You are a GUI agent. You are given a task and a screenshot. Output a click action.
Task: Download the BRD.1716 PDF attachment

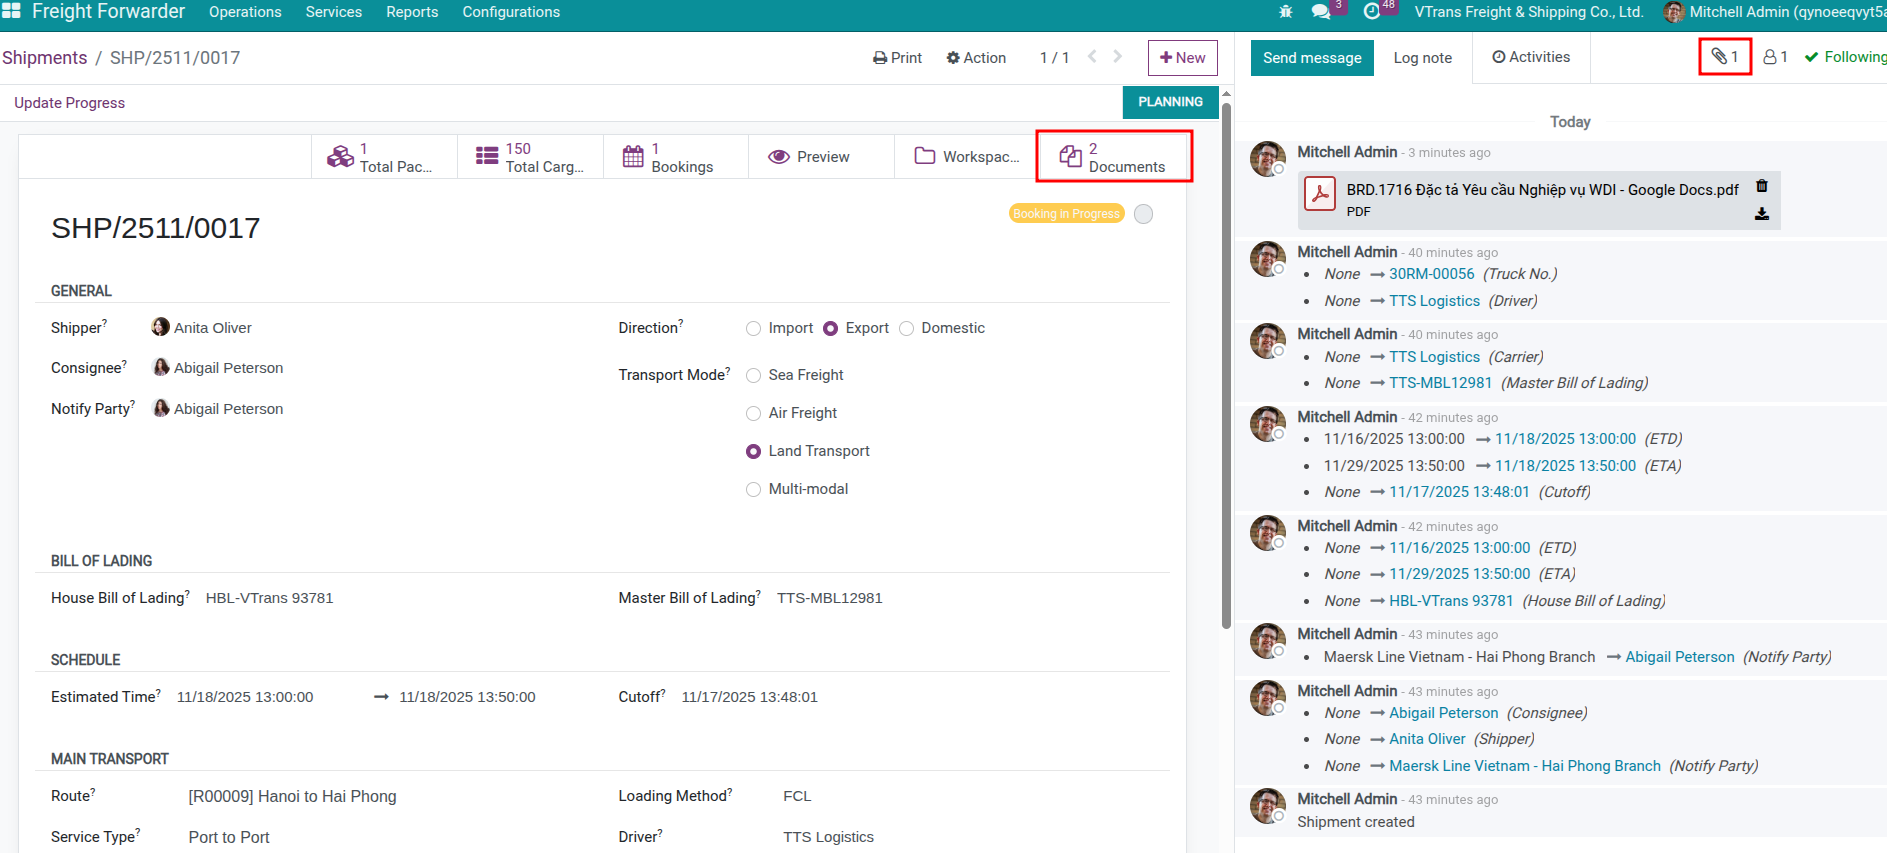[1762, 214]
